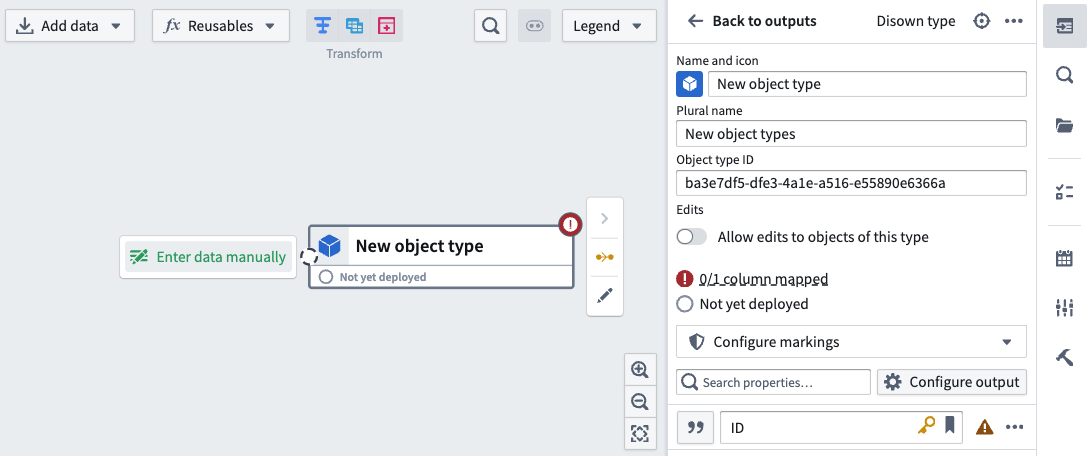Click the string type quote icon for ID

[695, 428]
